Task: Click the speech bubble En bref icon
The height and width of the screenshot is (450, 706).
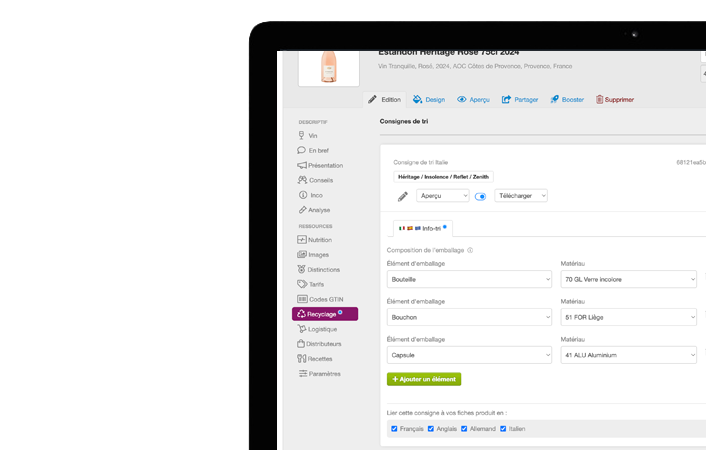Action: [301, 150]
